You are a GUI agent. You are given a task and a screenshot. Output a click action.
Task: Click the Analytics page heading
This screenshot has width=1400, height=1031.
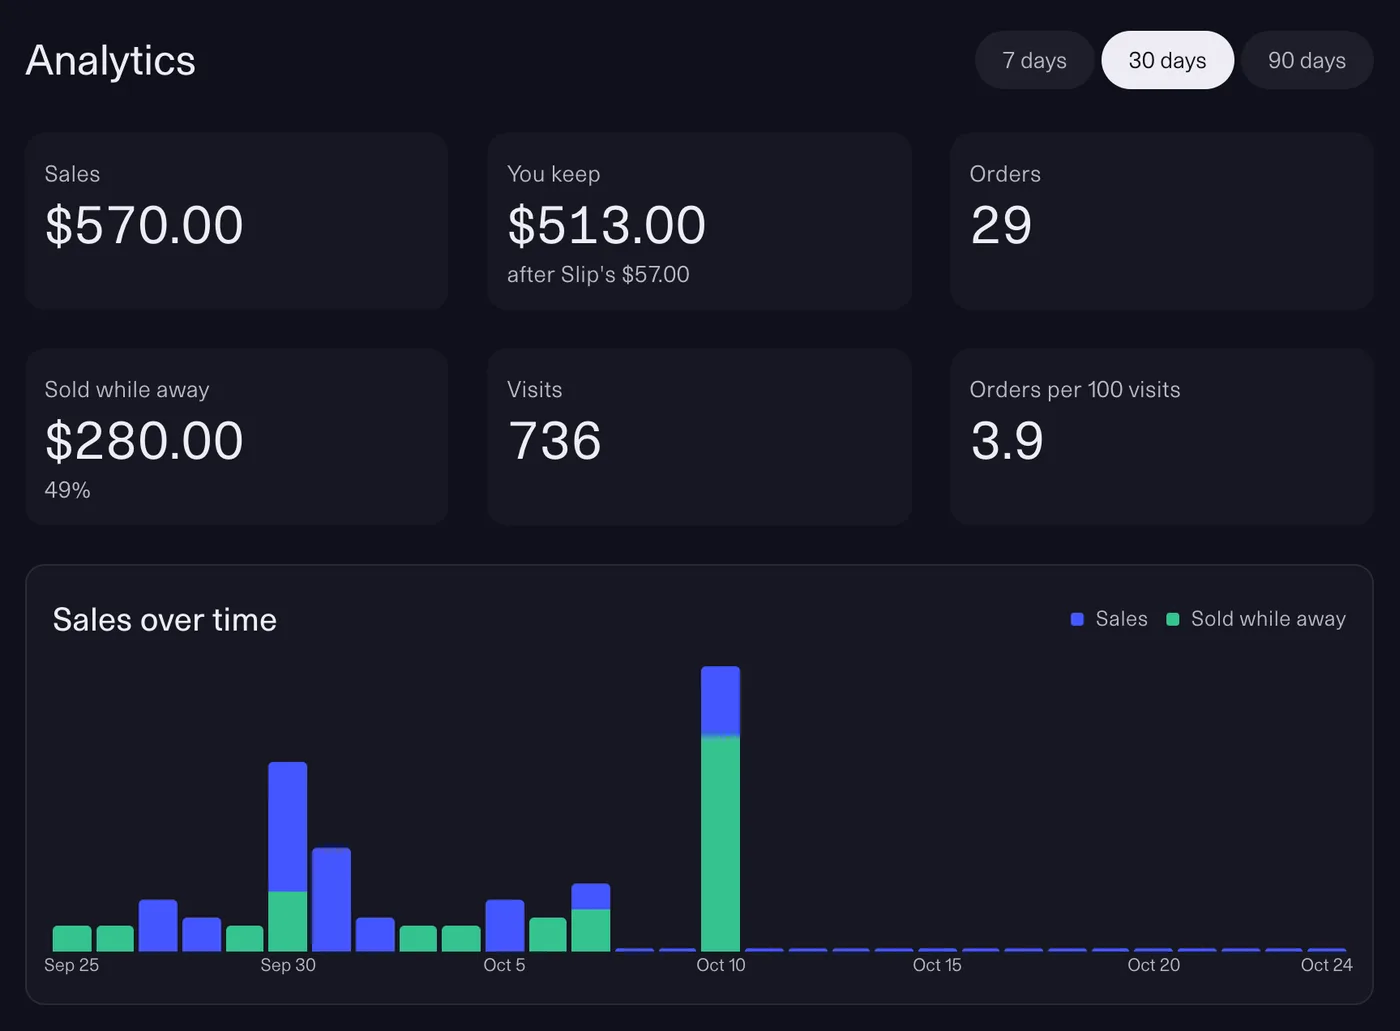(x=110, y=60)
